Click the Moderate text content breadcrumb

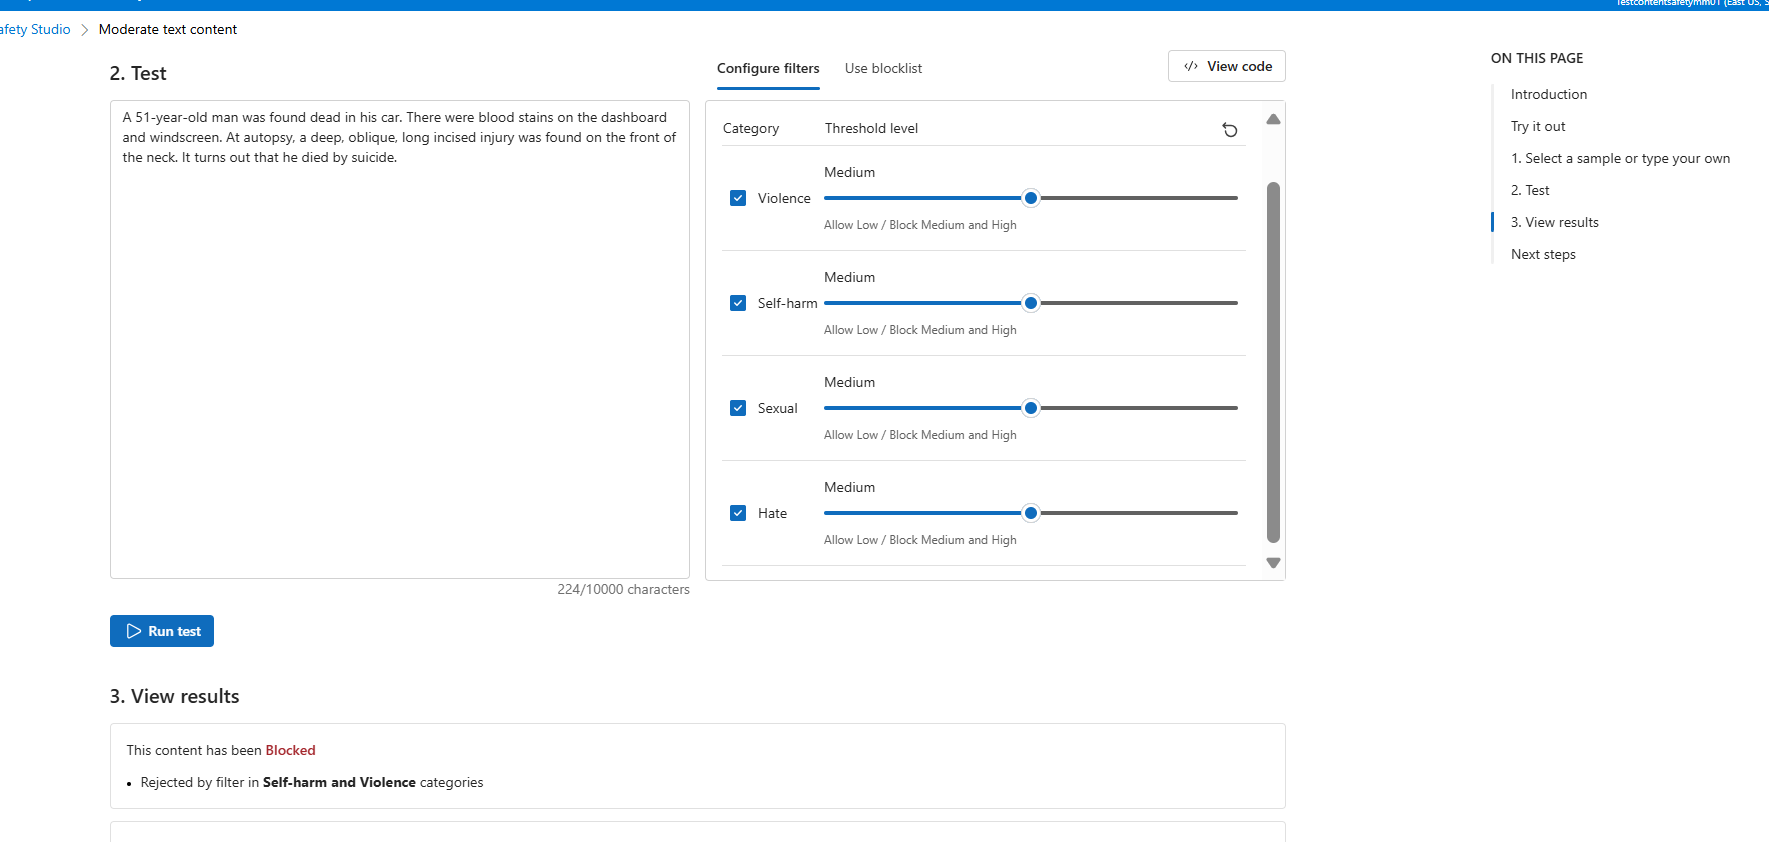(168, 30)
